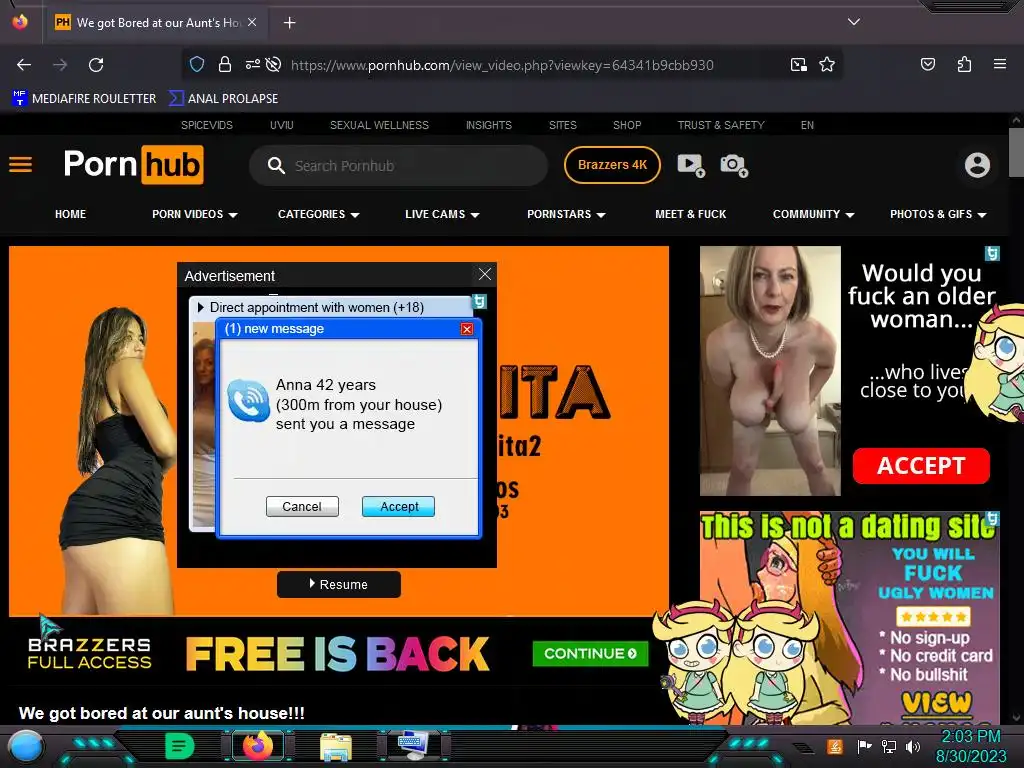The width and height of the screenshot is (1024, 768).
Task: Click the Action Center flag tray icon
Action: point(864,746)
